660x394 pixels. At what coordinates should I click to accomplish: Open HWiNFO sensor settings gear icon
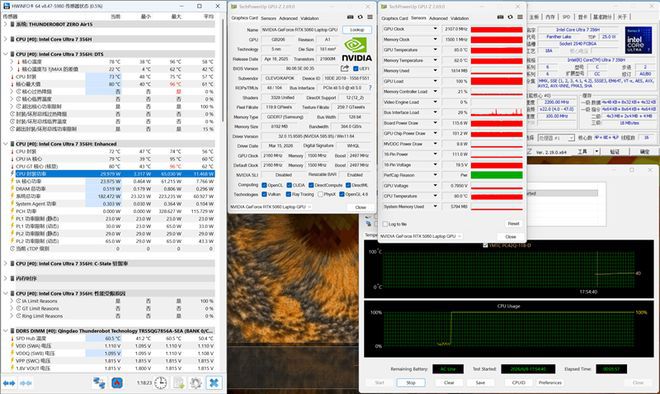coord(196,383)
